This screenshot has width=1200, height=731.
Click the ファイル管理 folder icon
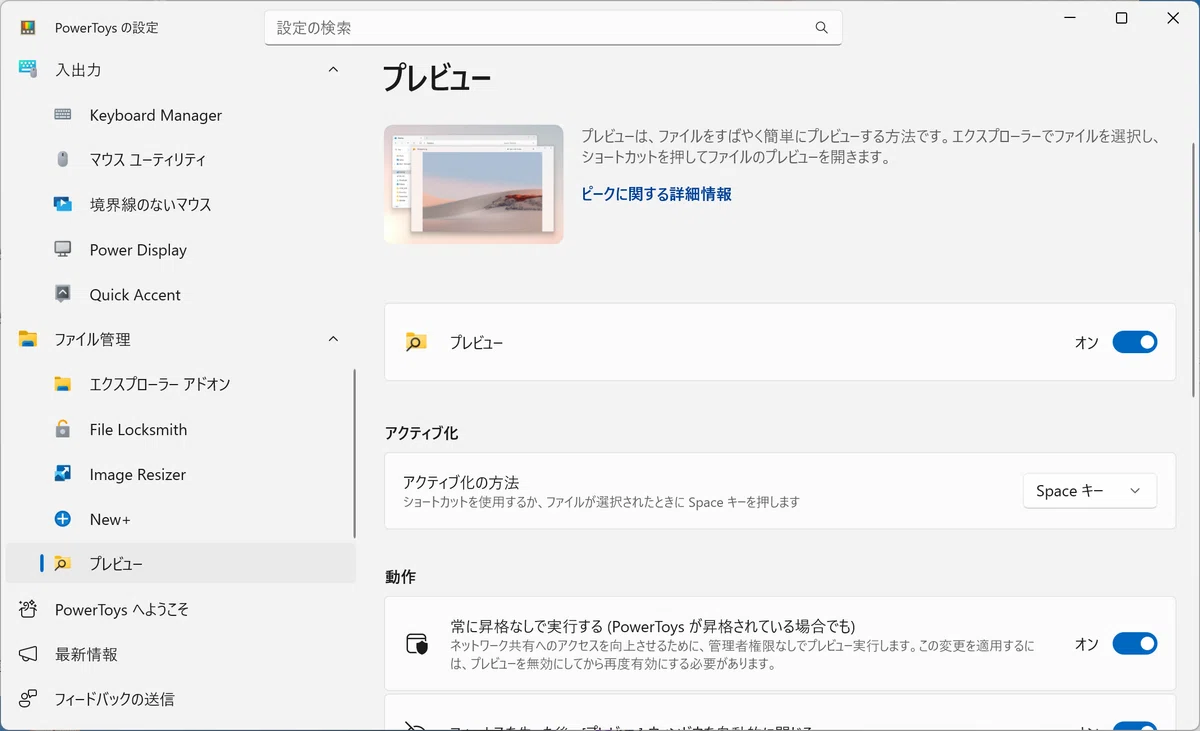click(x=28, y=339)
